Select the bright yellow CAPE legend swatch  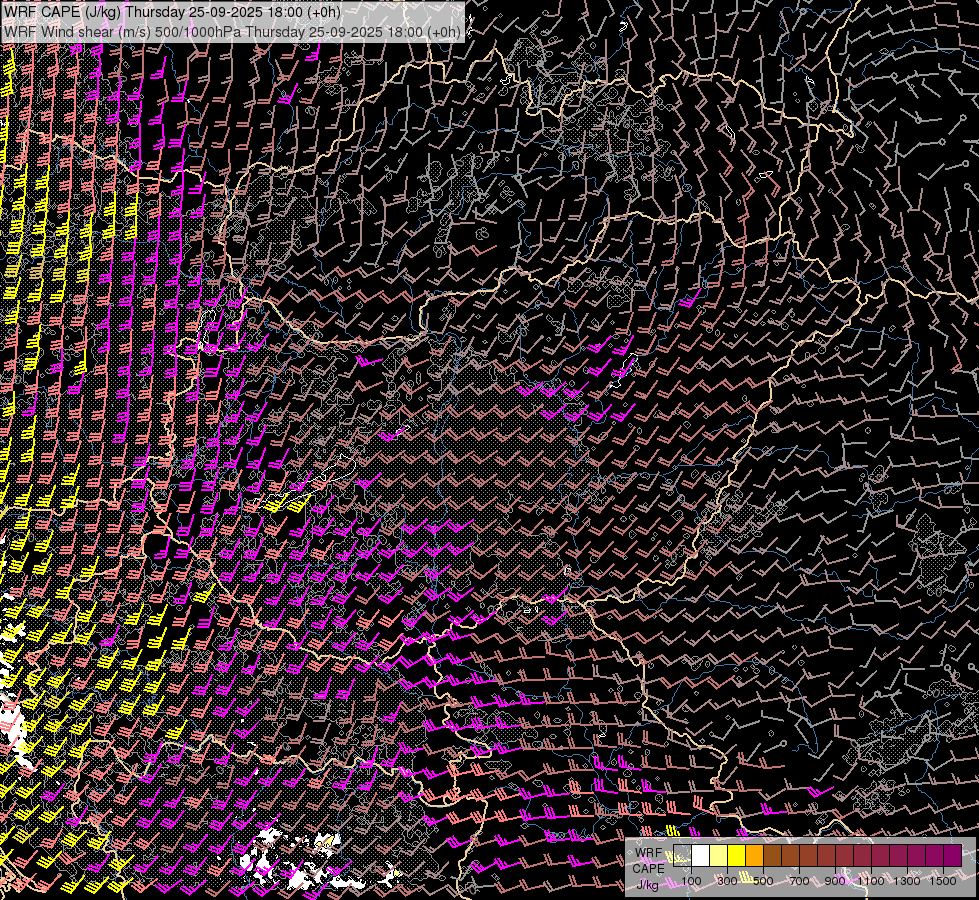point(737,855)
